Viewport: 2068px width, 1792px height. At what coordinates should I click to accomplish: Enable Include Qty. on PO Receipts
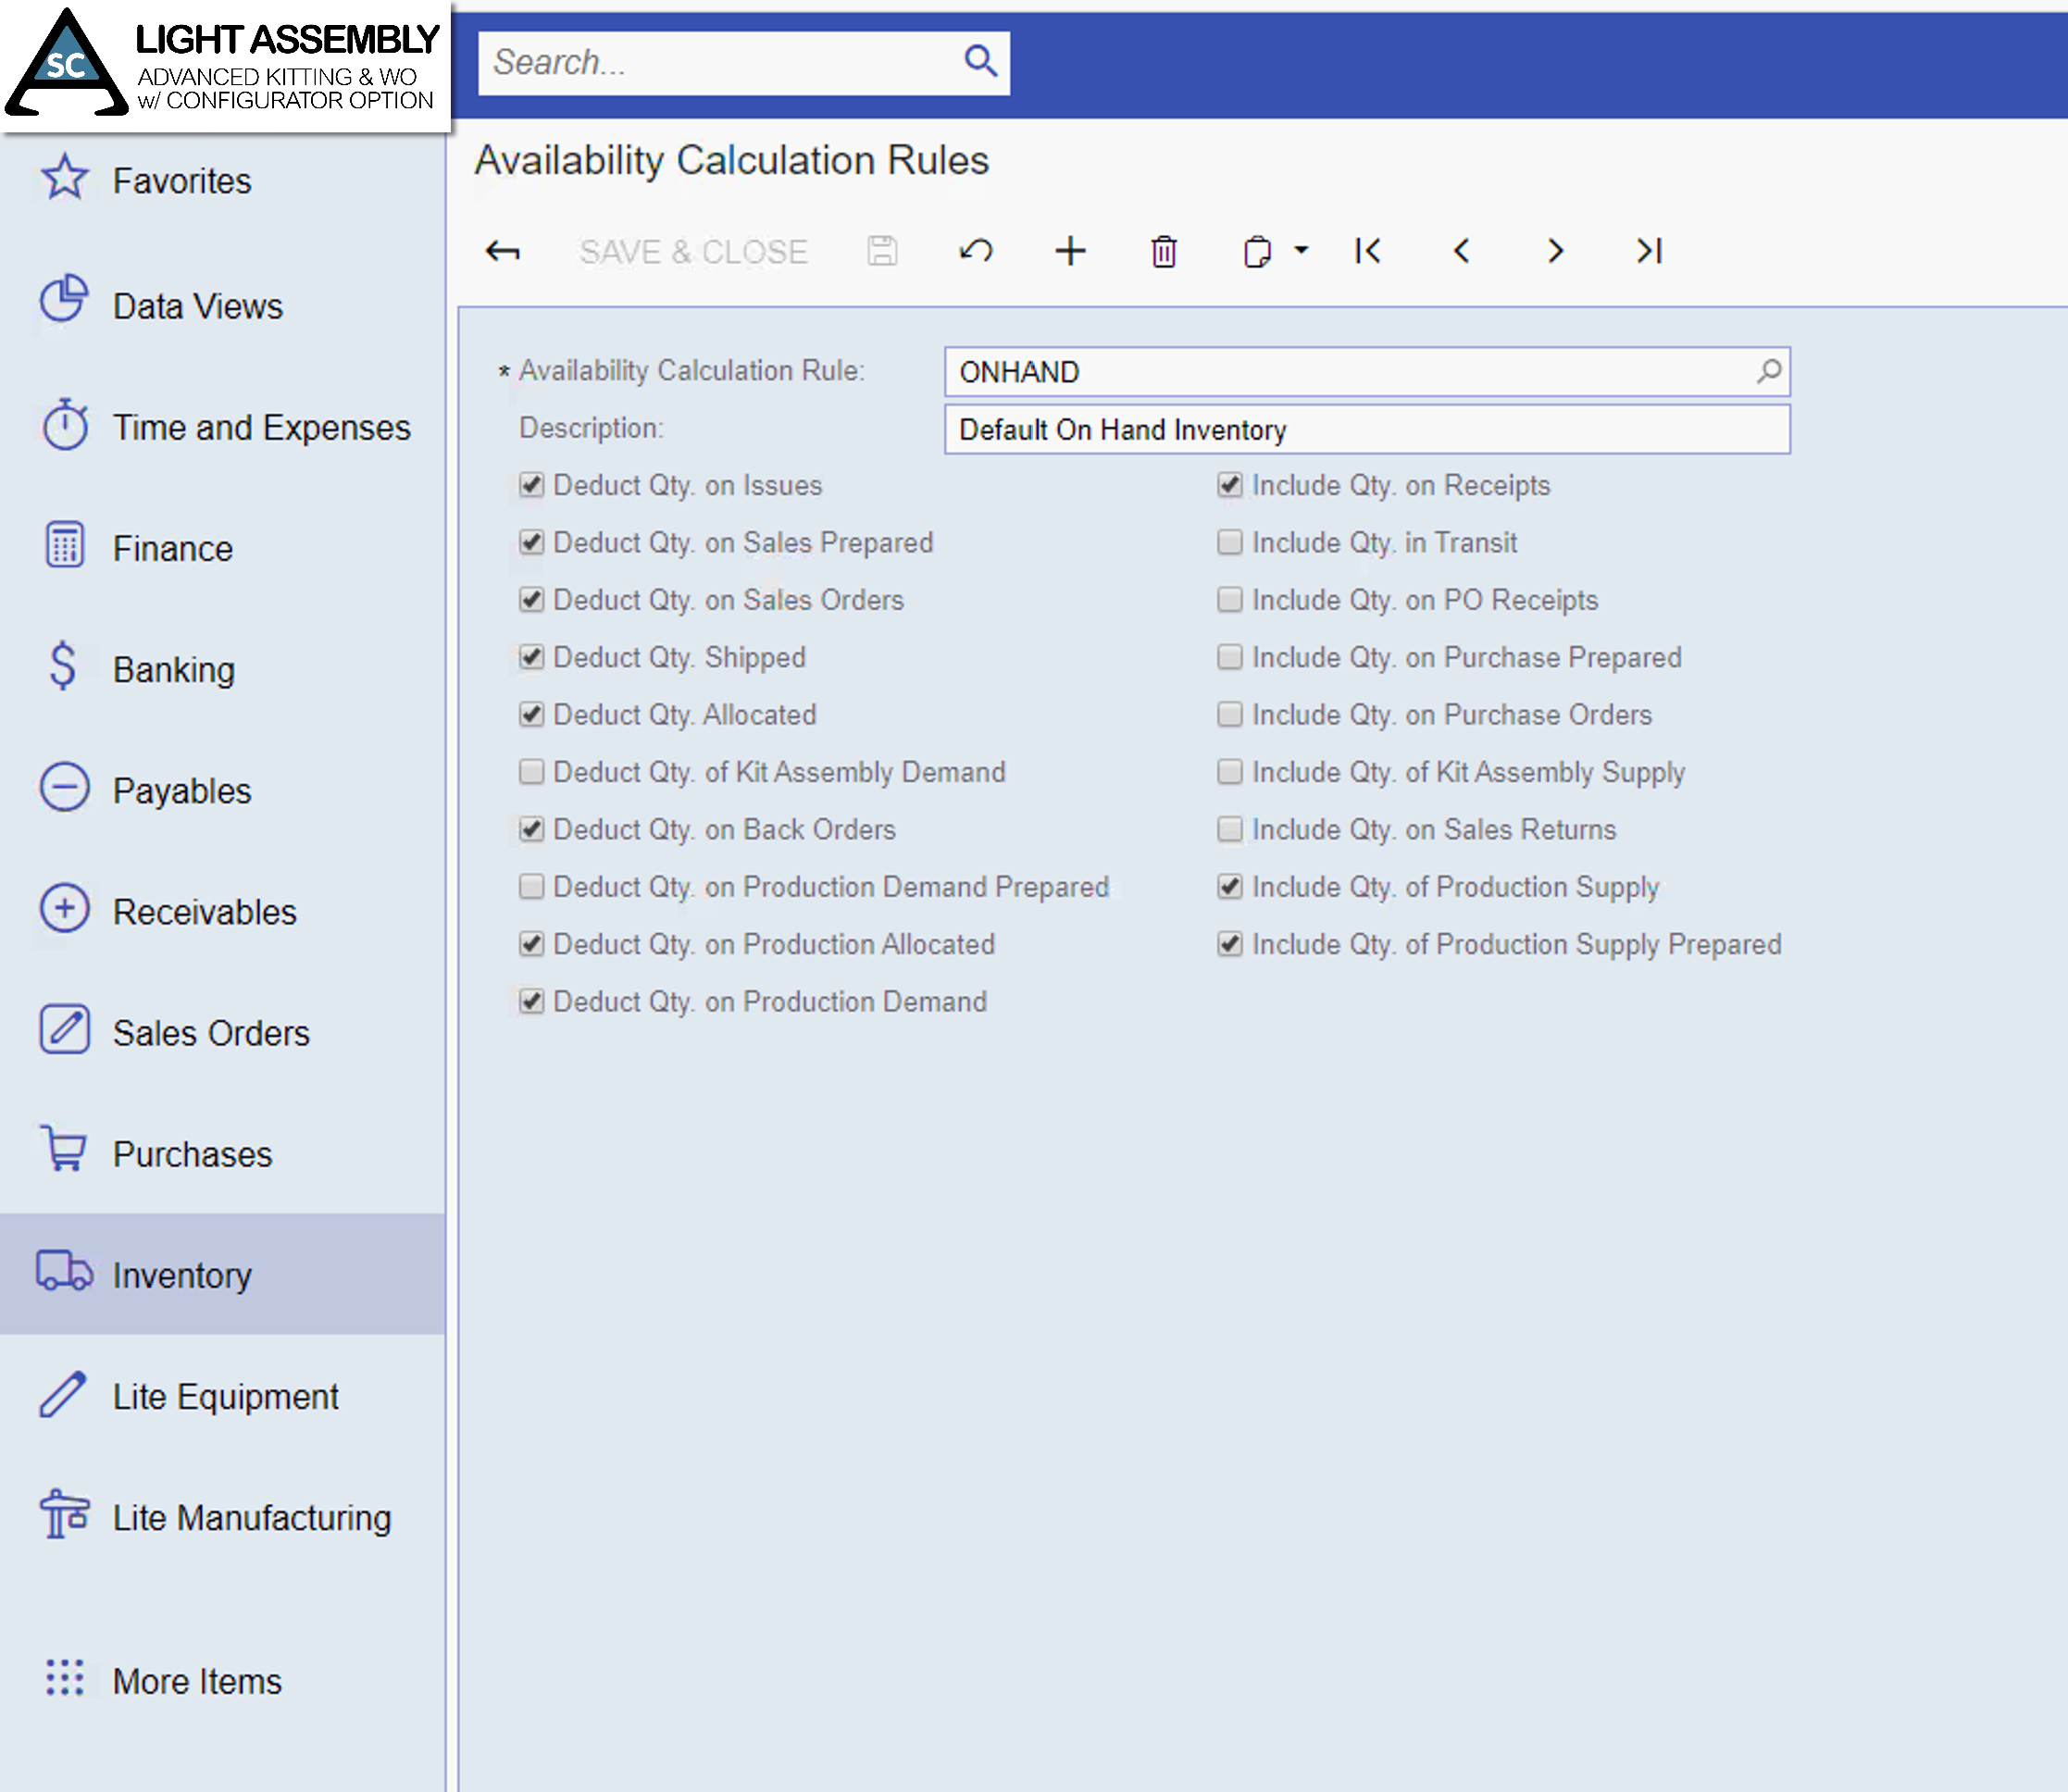point(1230,600)
